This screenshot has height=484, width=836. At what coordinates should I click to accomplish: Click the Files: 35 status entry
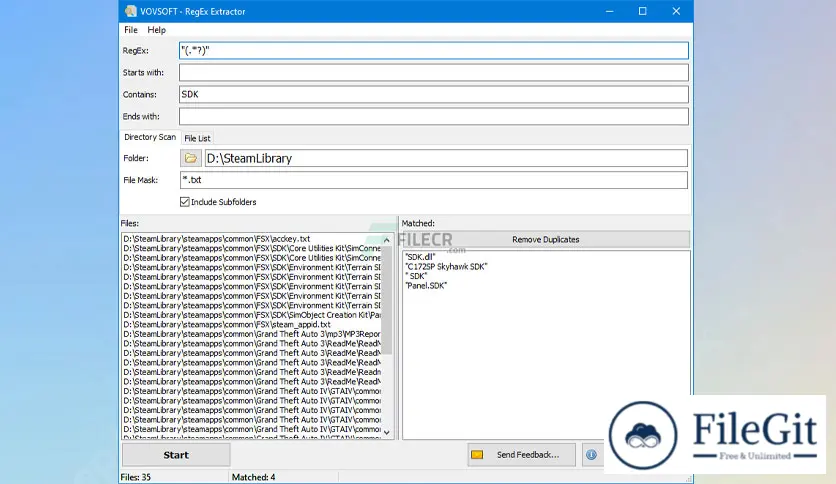[135, 477]
